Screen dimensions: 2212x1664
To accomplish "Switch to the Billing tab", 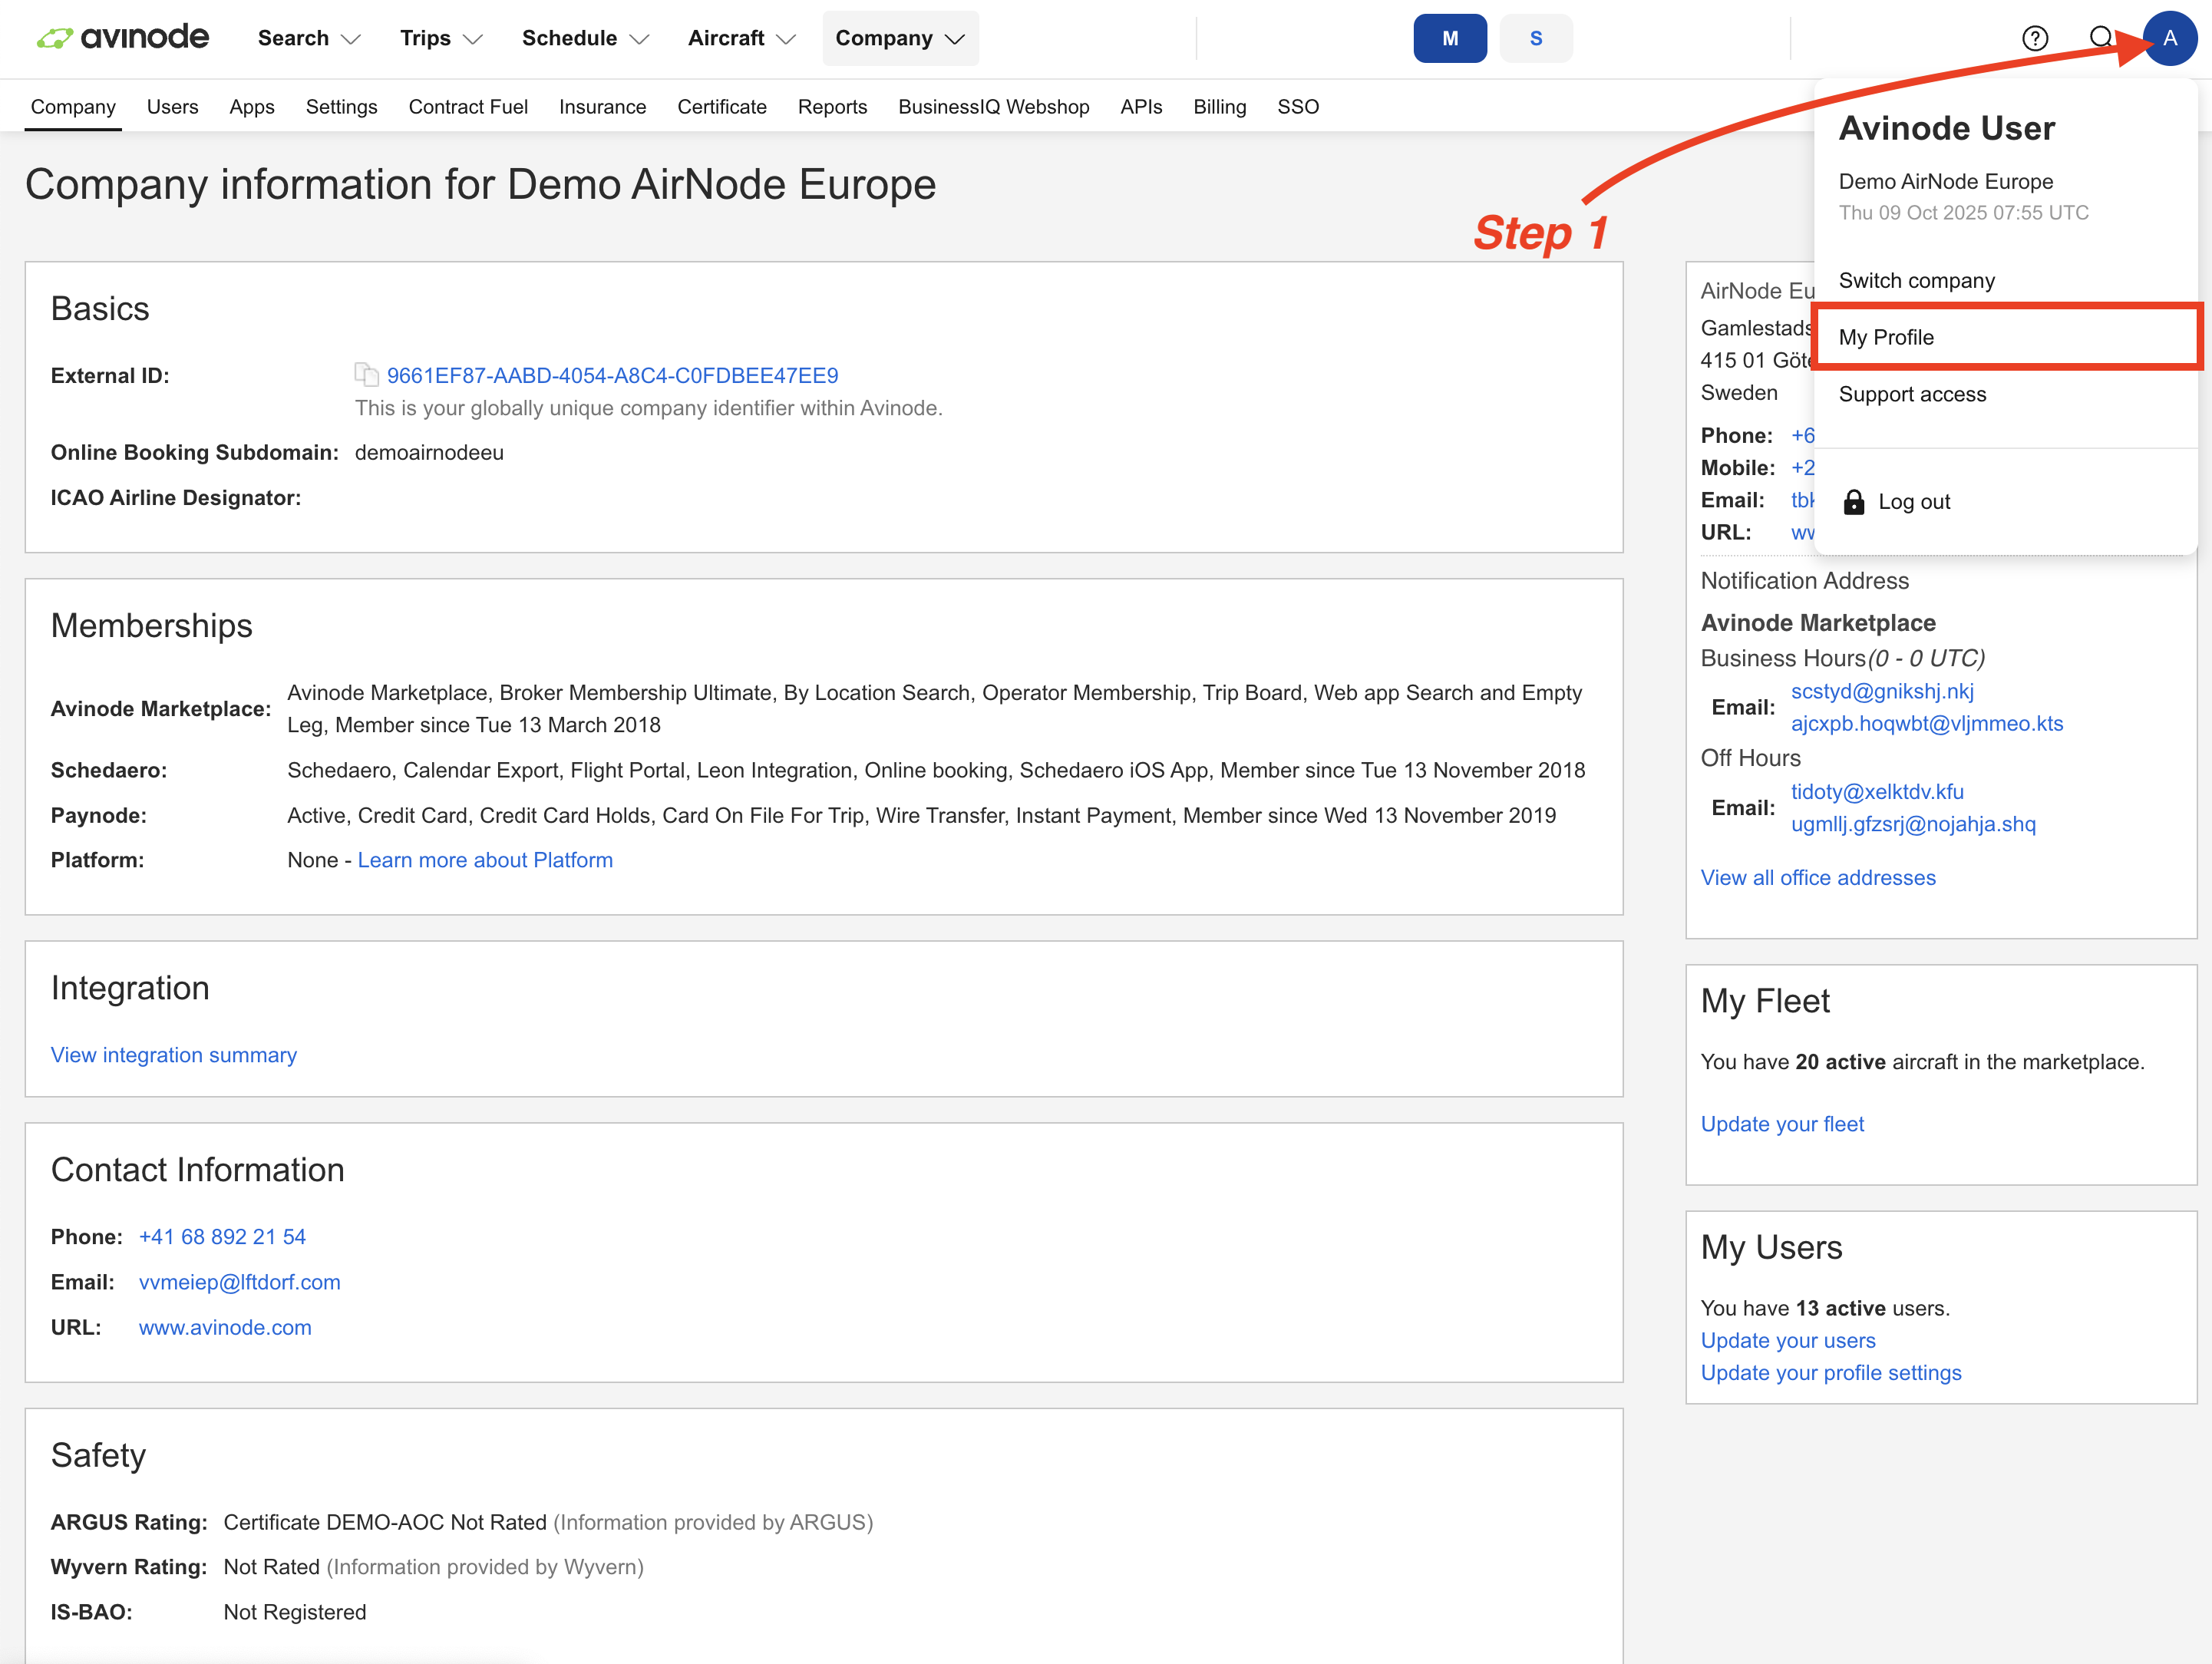I will [1219, 107].
